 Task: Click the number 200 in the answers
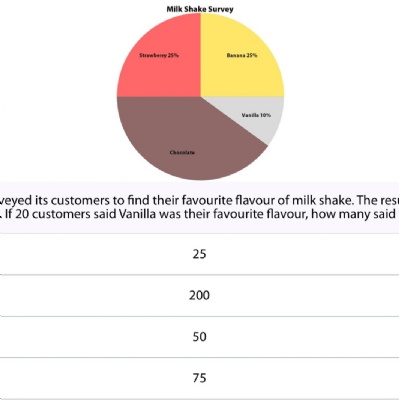point(199,296)
